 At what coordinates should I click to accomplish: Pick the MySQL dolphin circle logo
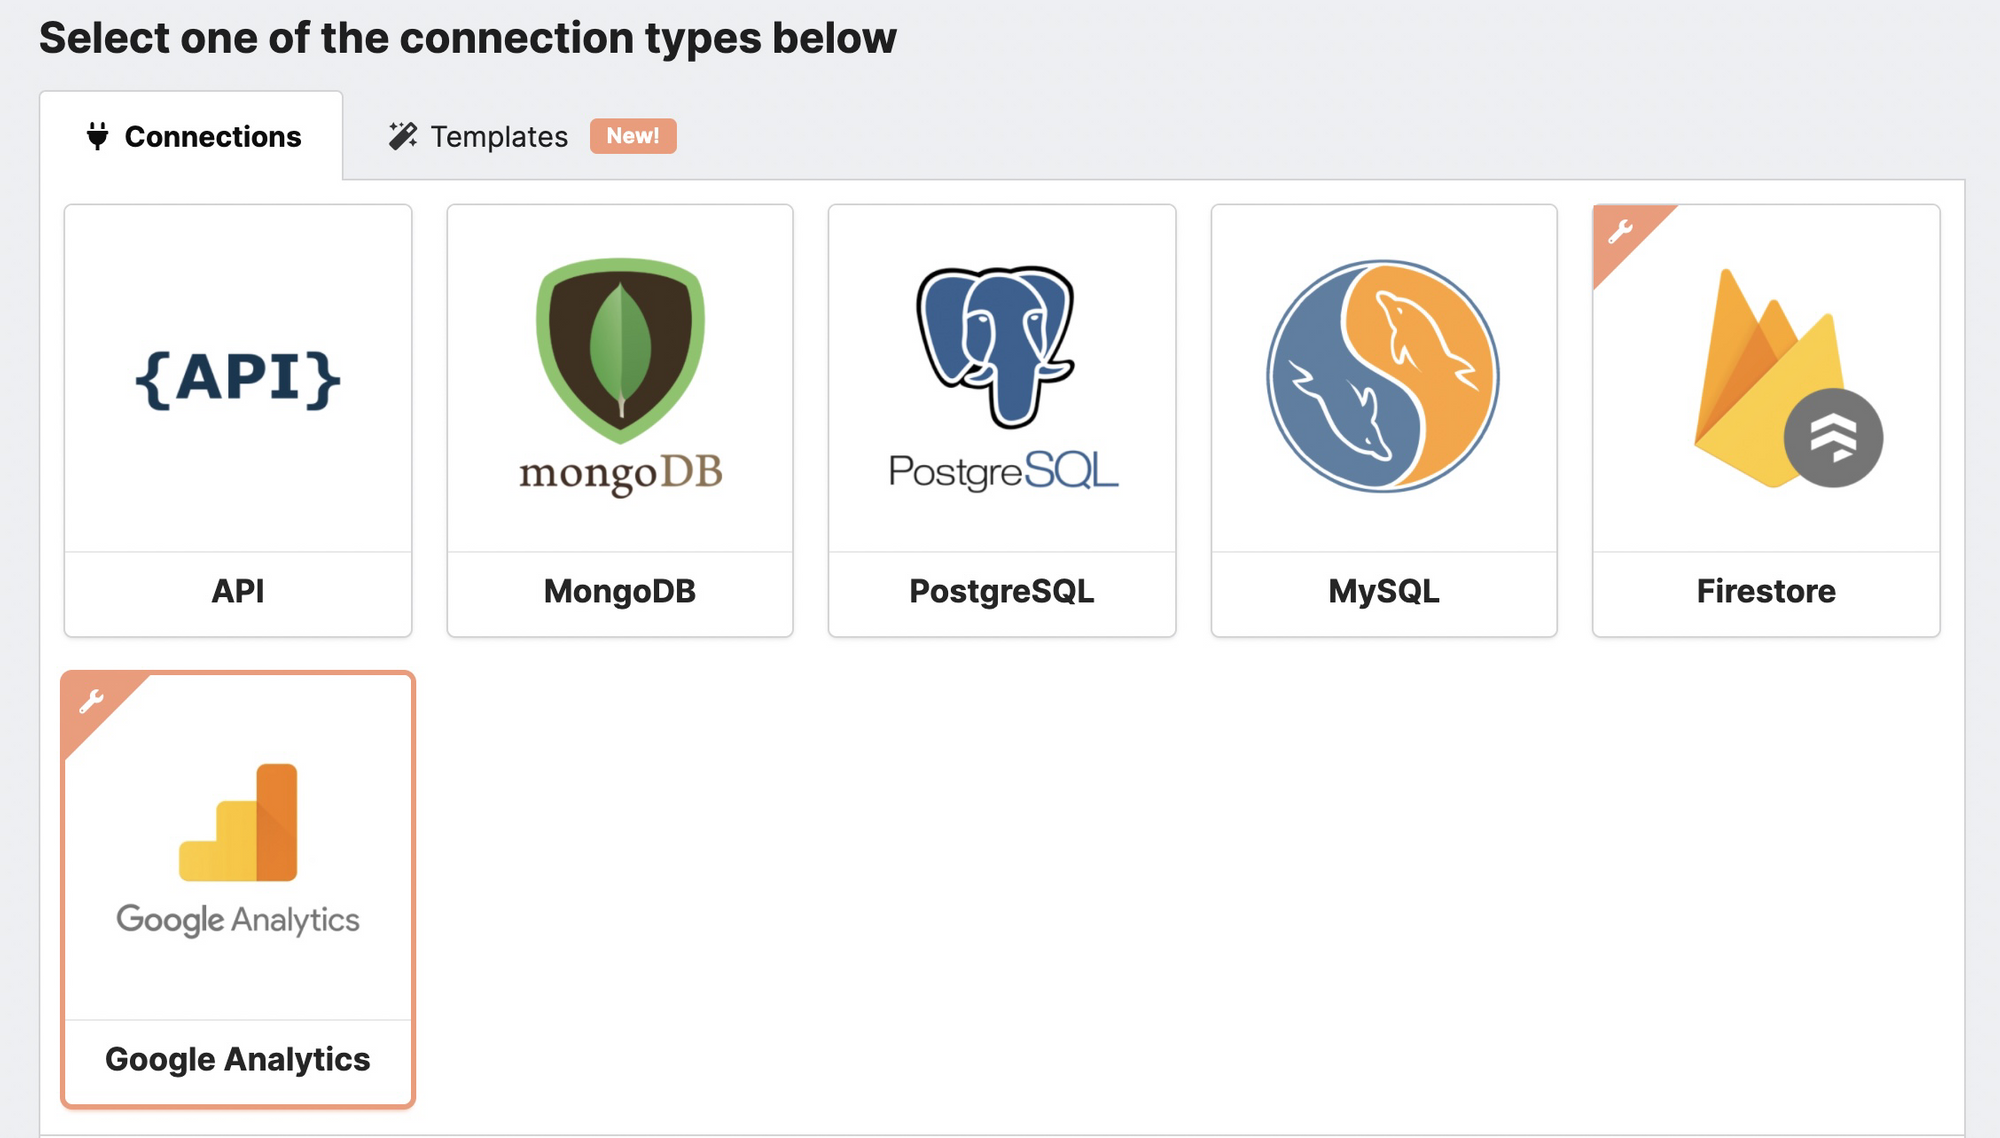point(1383,377)
